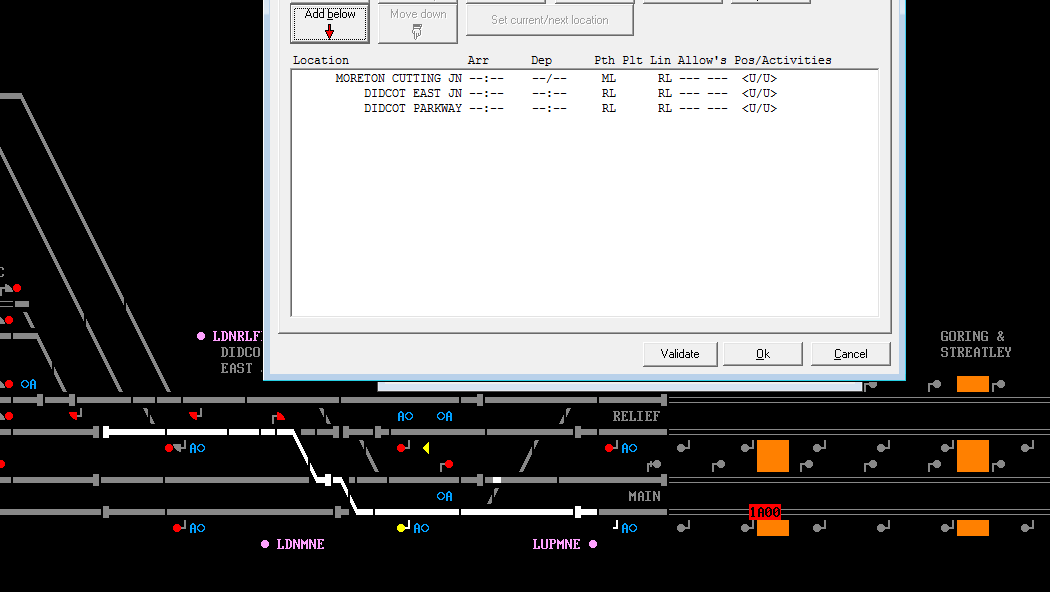The image size is (1050, 592).
Task: Toggle the AO auto button next to yellow signal
Action: click(x=421, y=528)
